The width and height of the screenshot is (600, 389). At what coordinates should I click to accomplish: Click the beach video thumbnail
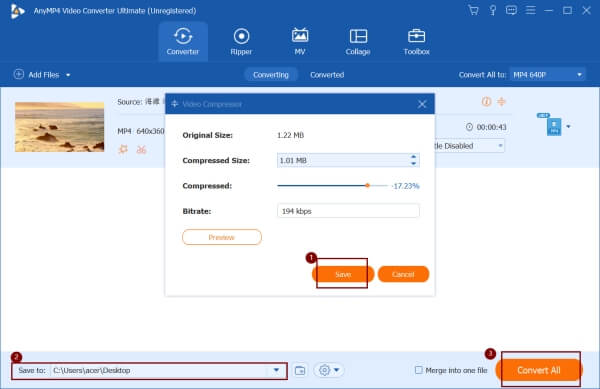[59, 127]
